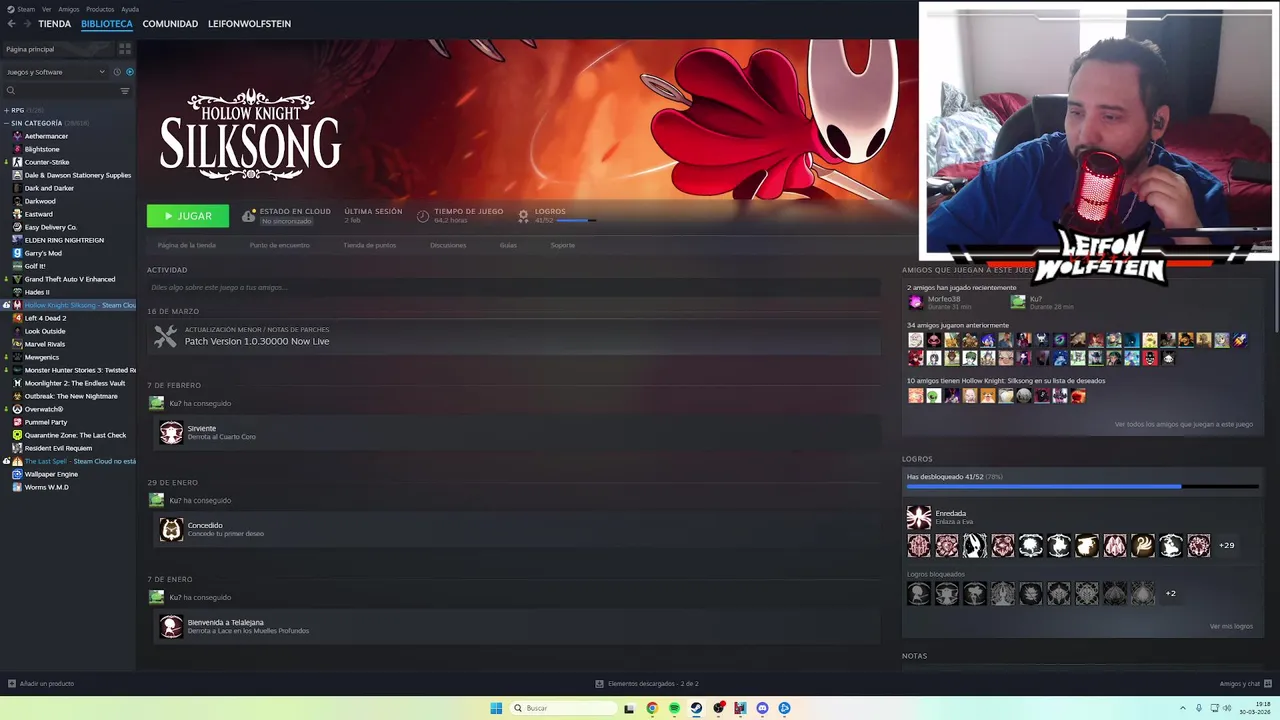1280x720 pixels.
Task: Select Resident Evil Requiem in game list
Action: (58, 448)
